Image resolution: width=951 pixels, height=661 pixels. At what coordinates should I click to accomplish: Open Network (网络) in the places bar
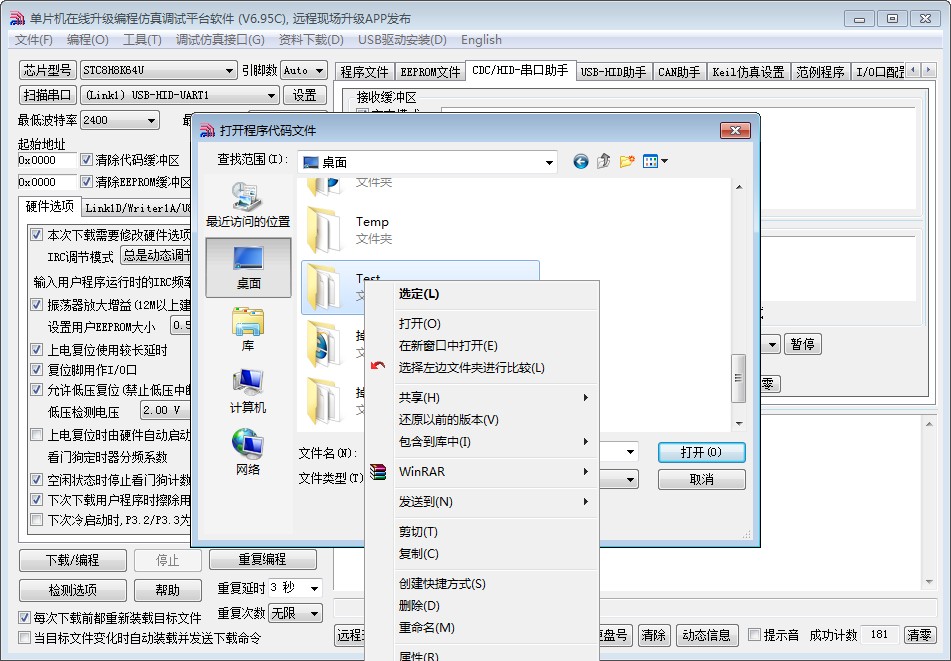(x=247, y=452)
